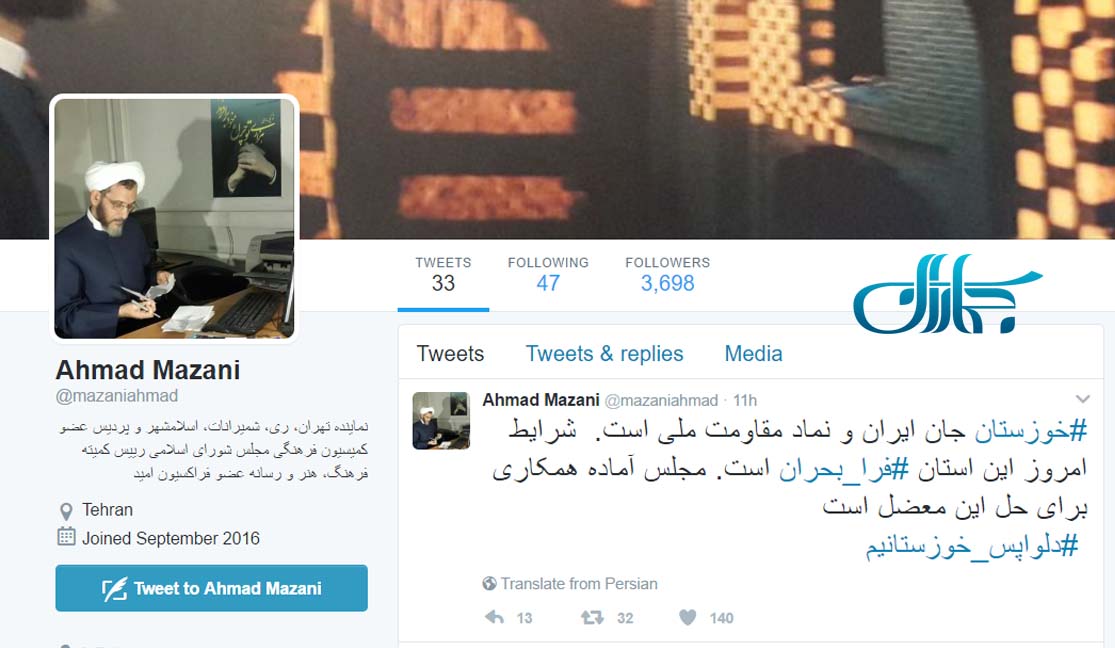The height and width of the screenshot is (648, 1115).
Task: Click the retweet icon under the tweet
Action: coord(592,617)
